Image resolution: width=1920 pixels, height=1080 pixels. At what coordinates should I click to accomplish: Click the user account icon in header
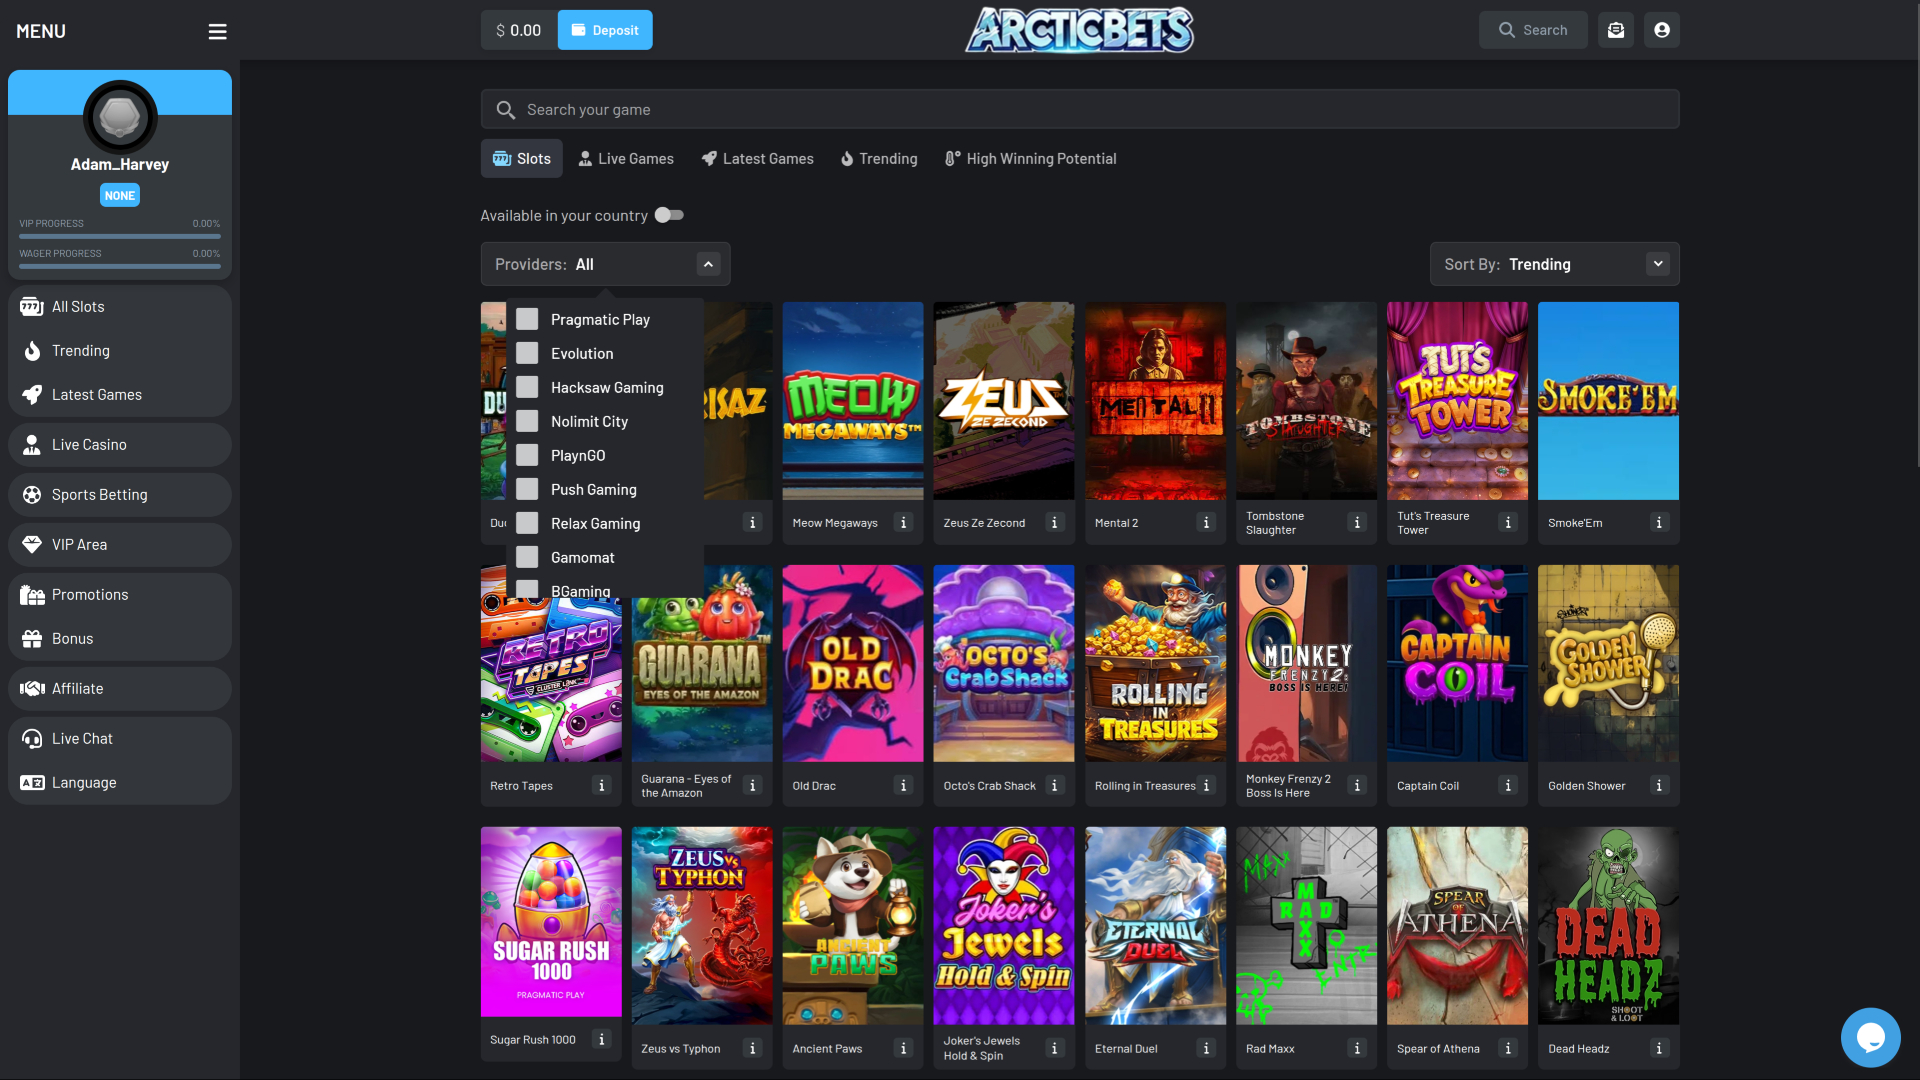tap(1662, 30)
